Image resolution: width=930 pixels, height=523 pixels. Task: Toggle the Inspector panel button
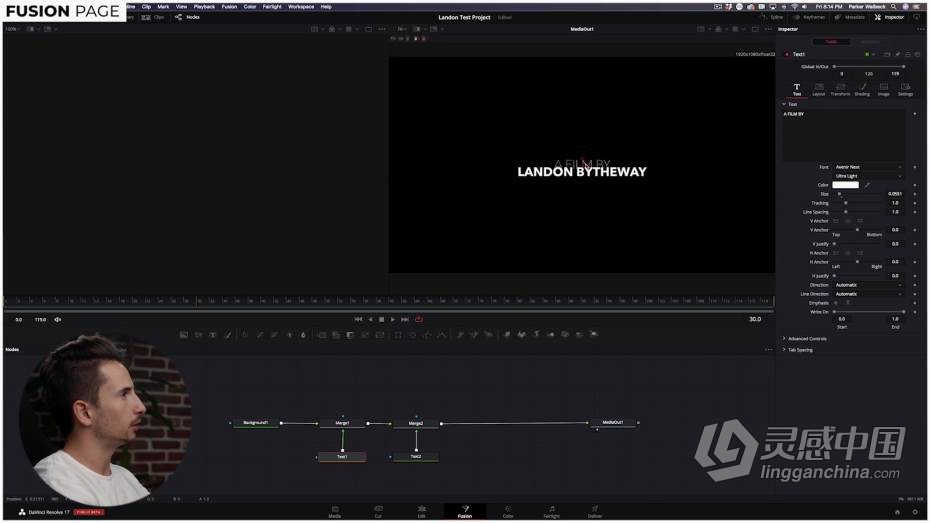pyautogui.click(x=889, y=17)
